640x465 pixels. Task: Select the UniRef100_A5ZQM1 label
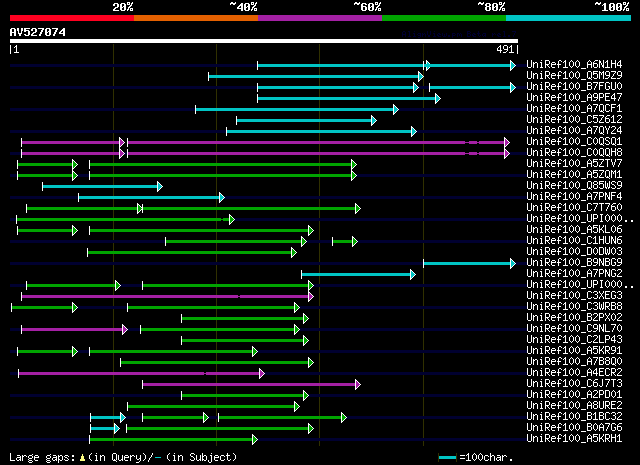point(574,175)
